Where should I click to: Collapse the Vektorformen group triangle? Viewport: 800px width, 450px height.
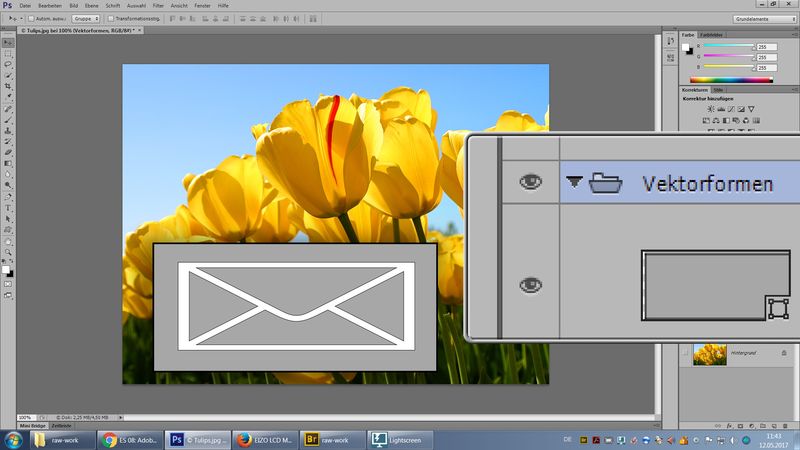[574, 183]
